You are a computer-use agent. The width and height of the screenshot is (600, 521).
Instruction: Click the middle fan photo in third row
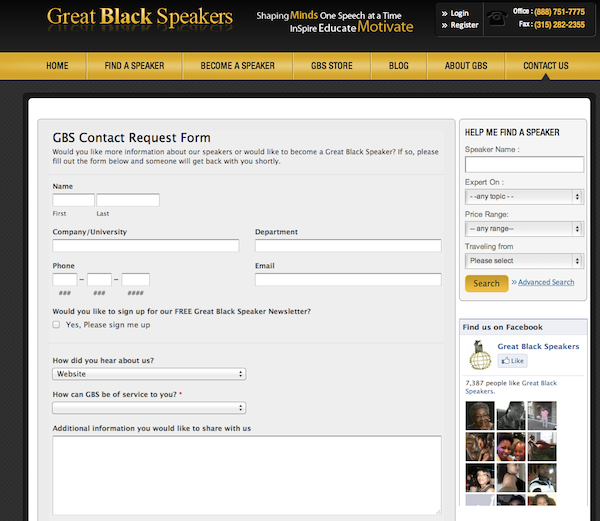pos(511,477)
